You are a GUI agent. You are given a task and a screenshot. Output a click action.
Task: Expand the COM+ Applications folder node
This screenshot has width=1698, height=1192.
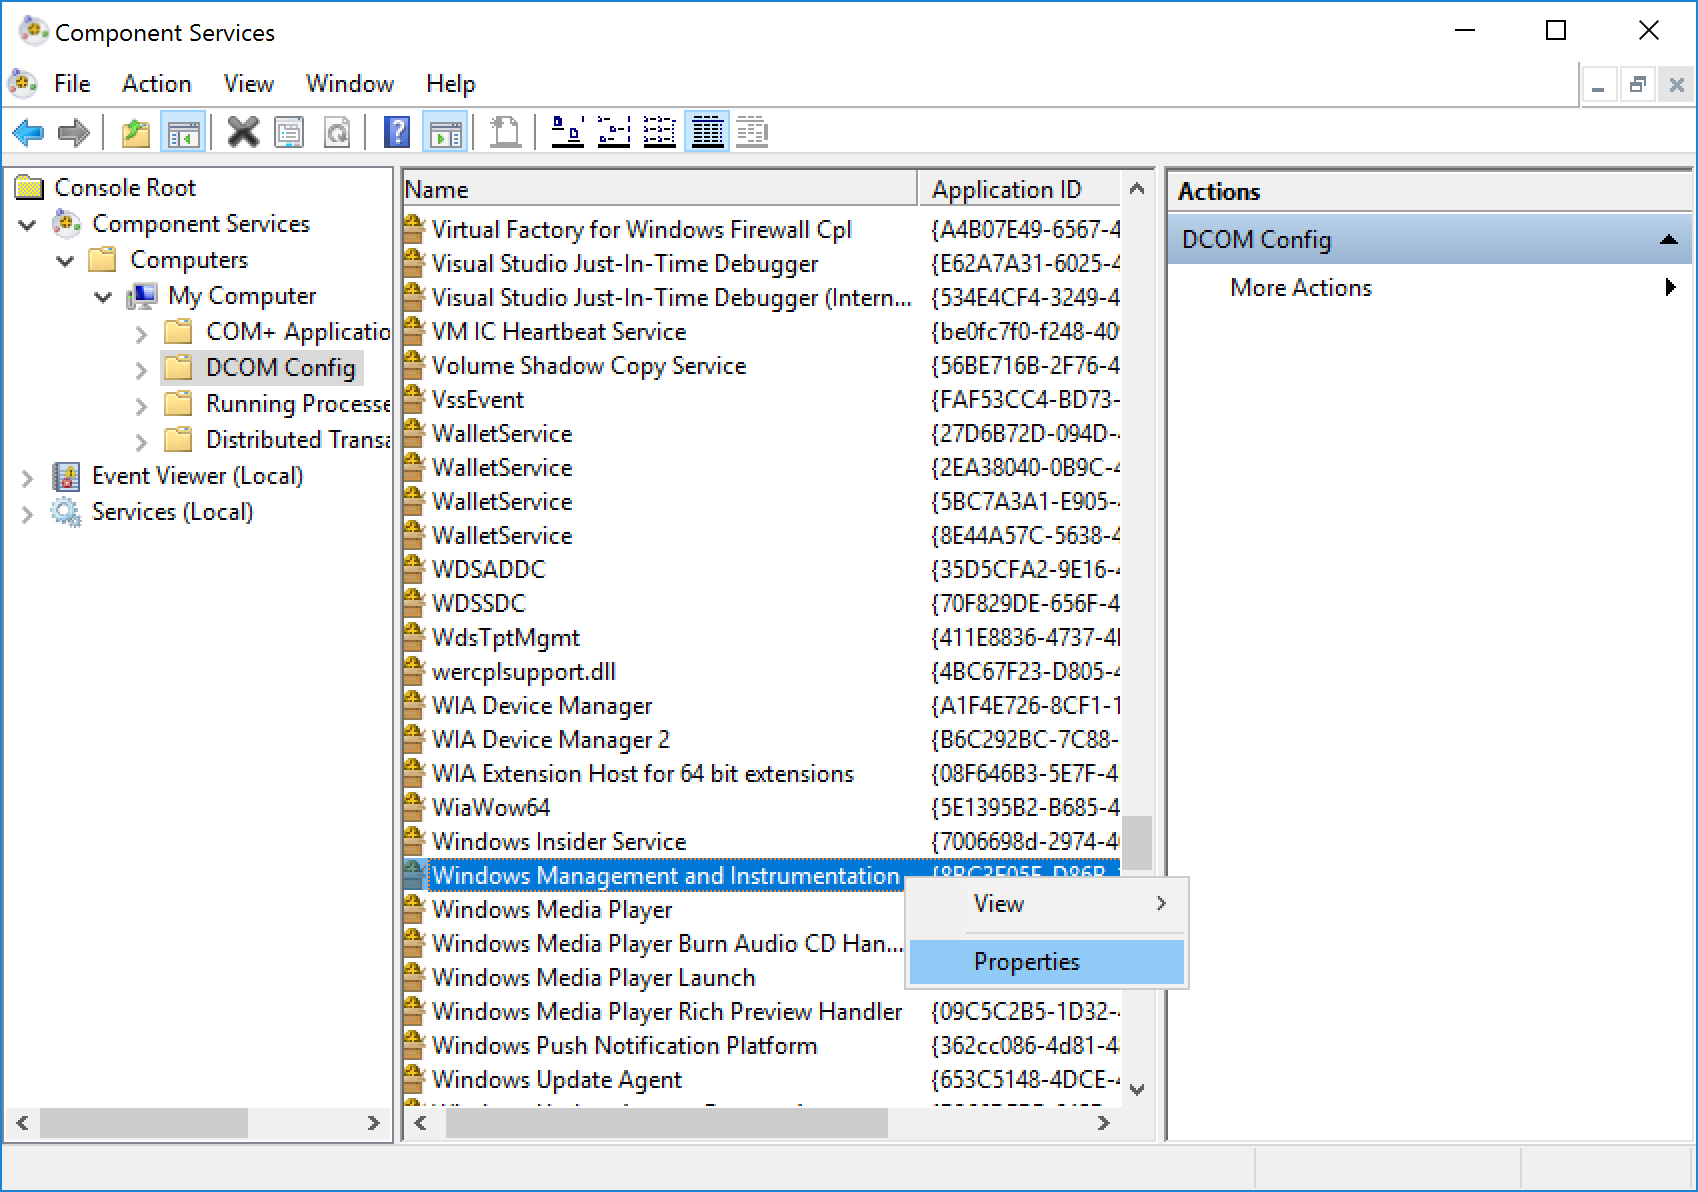pyautogui.click(x=141, y=334)
